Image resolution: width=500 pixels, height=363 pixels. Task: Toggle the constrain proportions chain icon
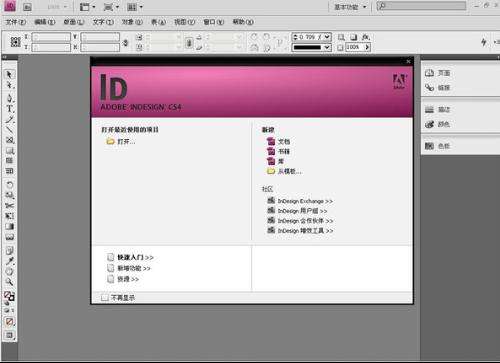(126, 42)
